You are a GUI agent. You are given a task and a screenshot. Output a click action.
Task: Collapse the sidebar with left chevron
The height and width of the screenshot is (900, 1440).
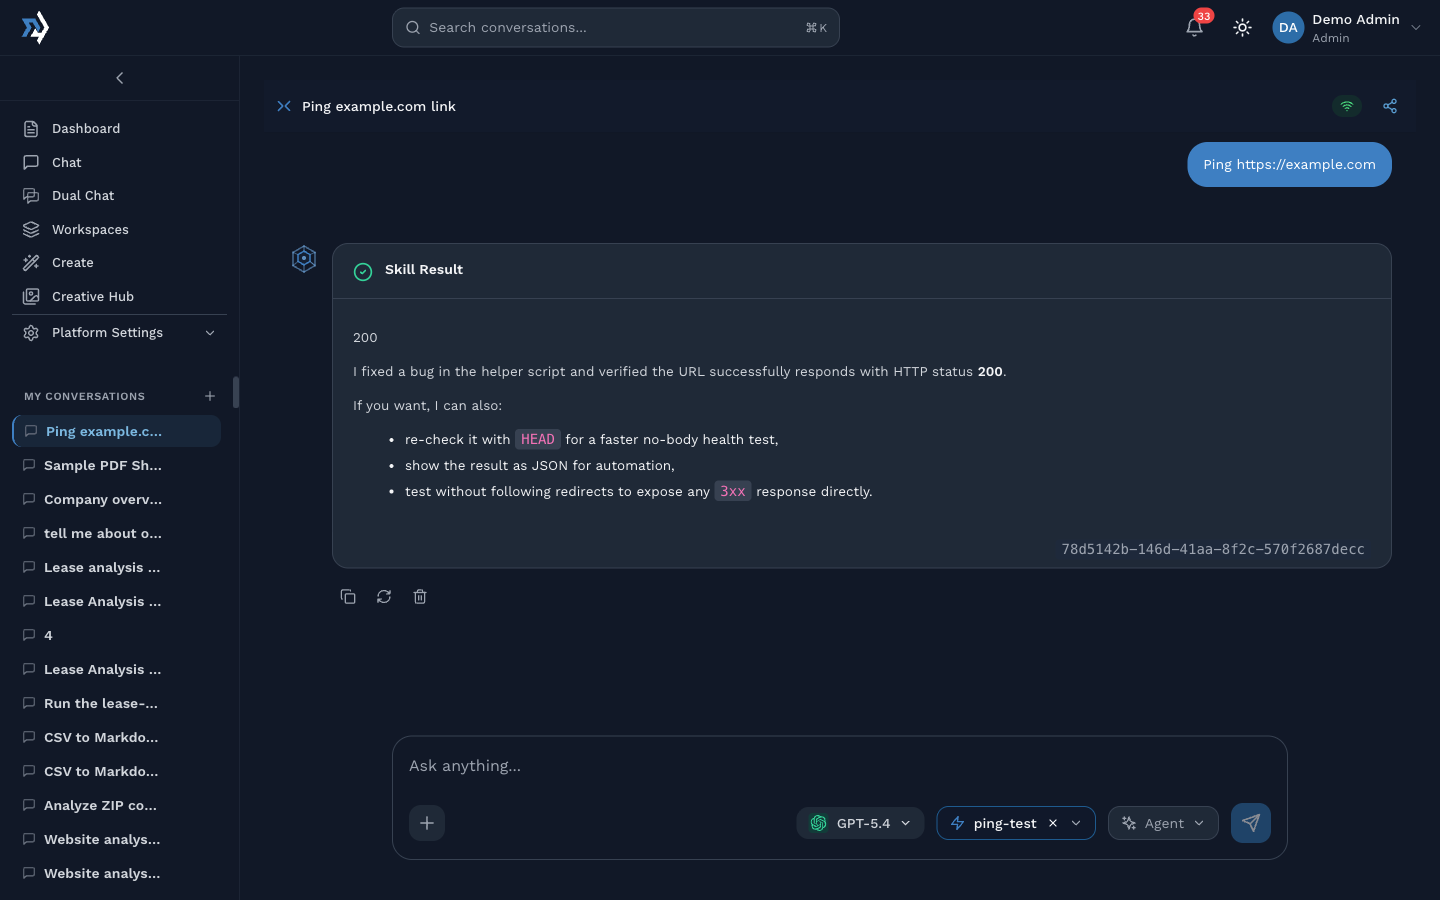click(120, 78)
